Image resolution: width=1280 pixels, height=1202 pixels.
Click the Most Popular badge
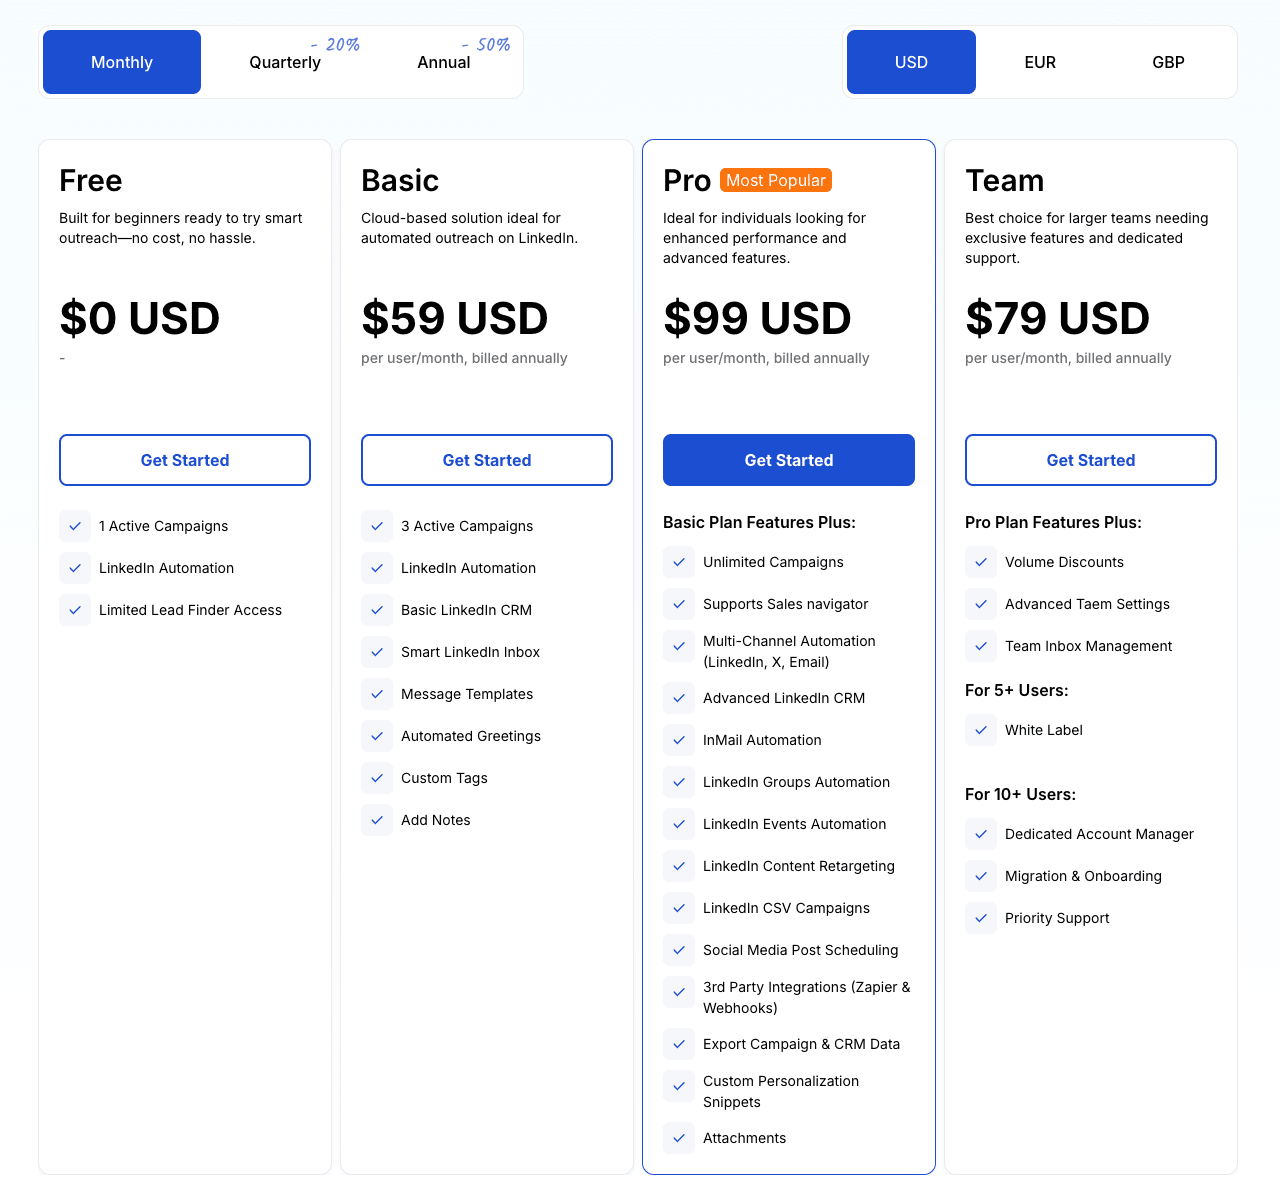pos(776,180)
